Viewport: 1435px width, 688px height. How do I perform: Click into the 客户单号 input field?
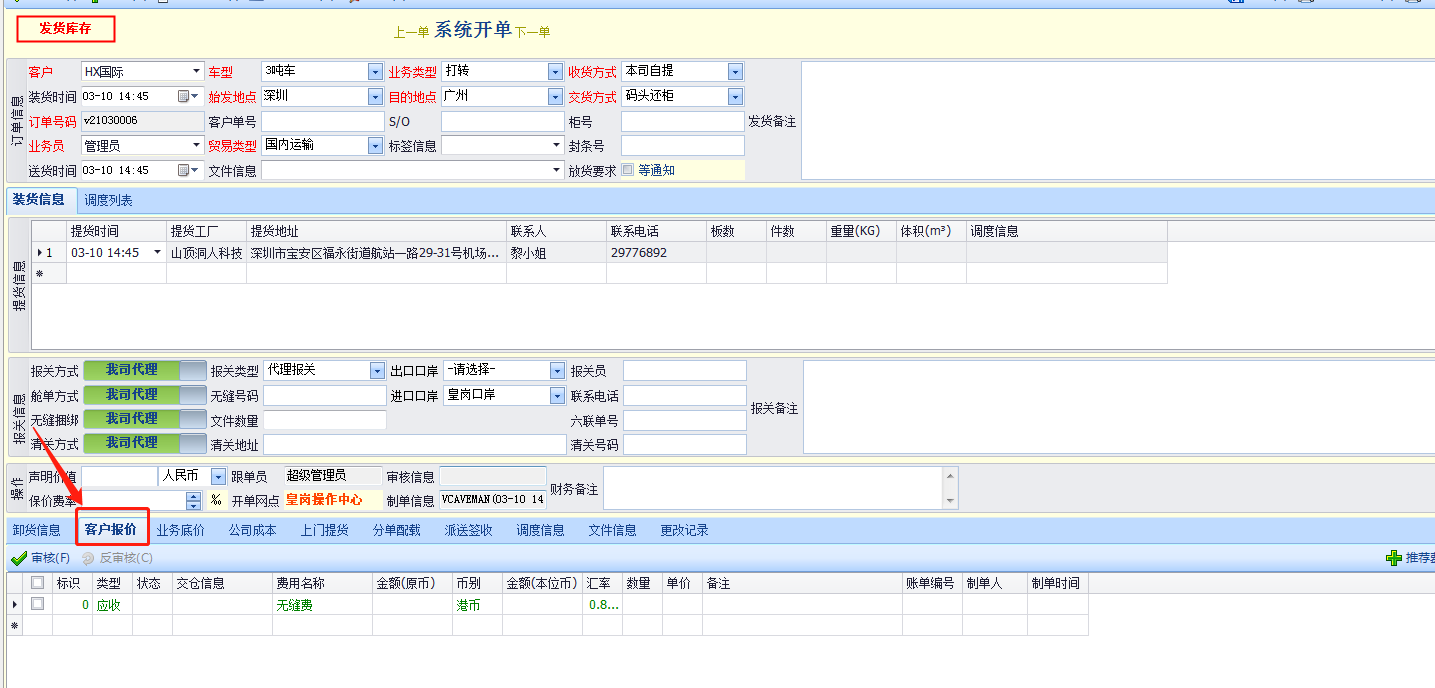click(322, 122)
